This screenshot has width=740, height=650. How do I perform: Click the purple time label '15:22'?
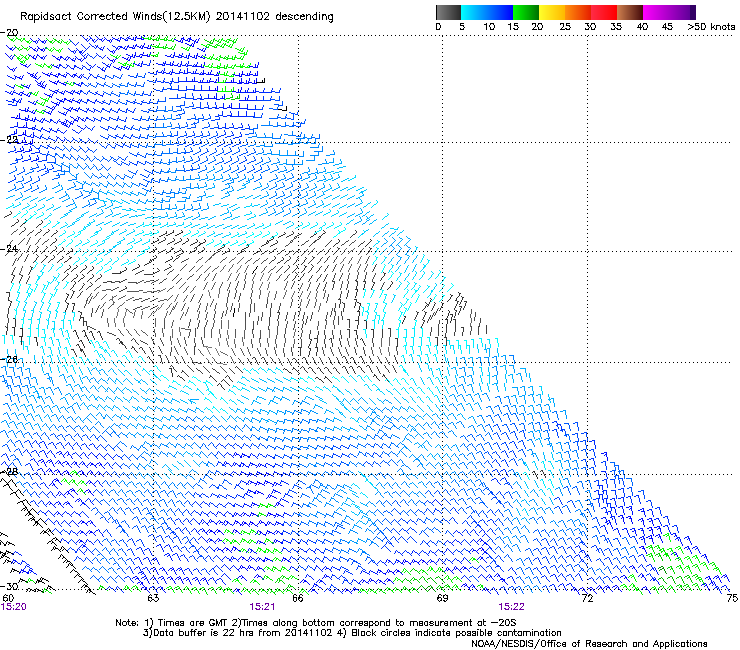pos(511,607)
